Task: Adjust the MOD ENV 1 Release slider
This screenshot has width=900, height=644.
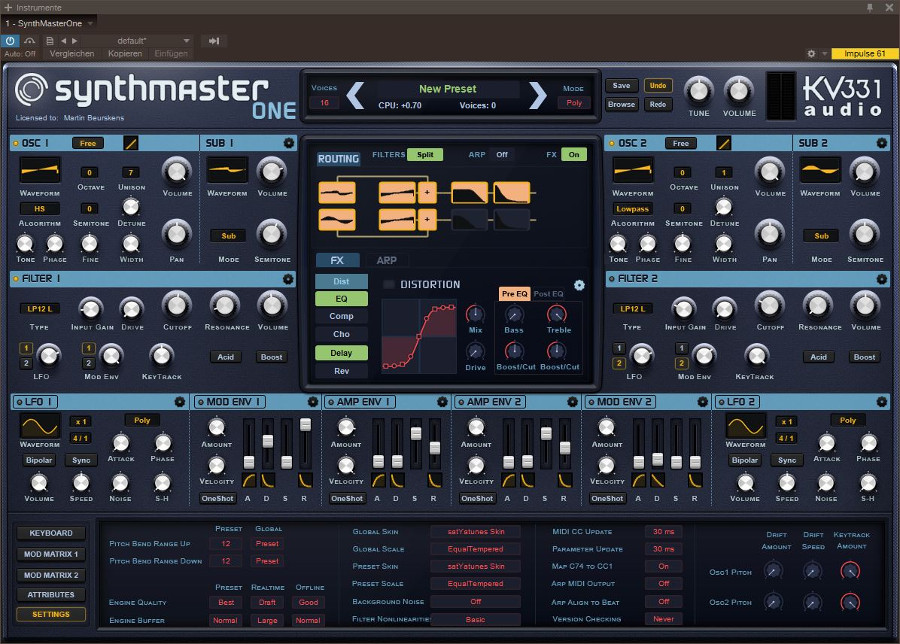Action: (305, 424)
